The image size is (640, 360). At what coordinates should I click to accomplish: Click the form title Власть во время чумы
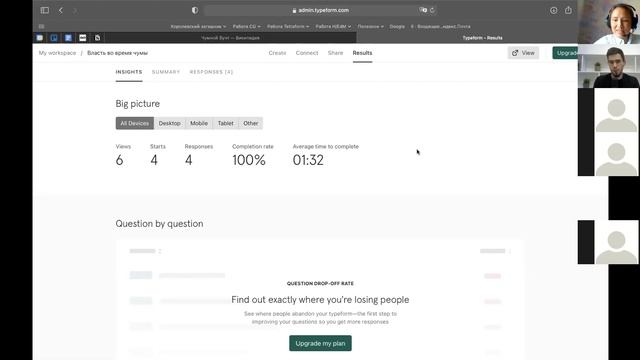118,53
